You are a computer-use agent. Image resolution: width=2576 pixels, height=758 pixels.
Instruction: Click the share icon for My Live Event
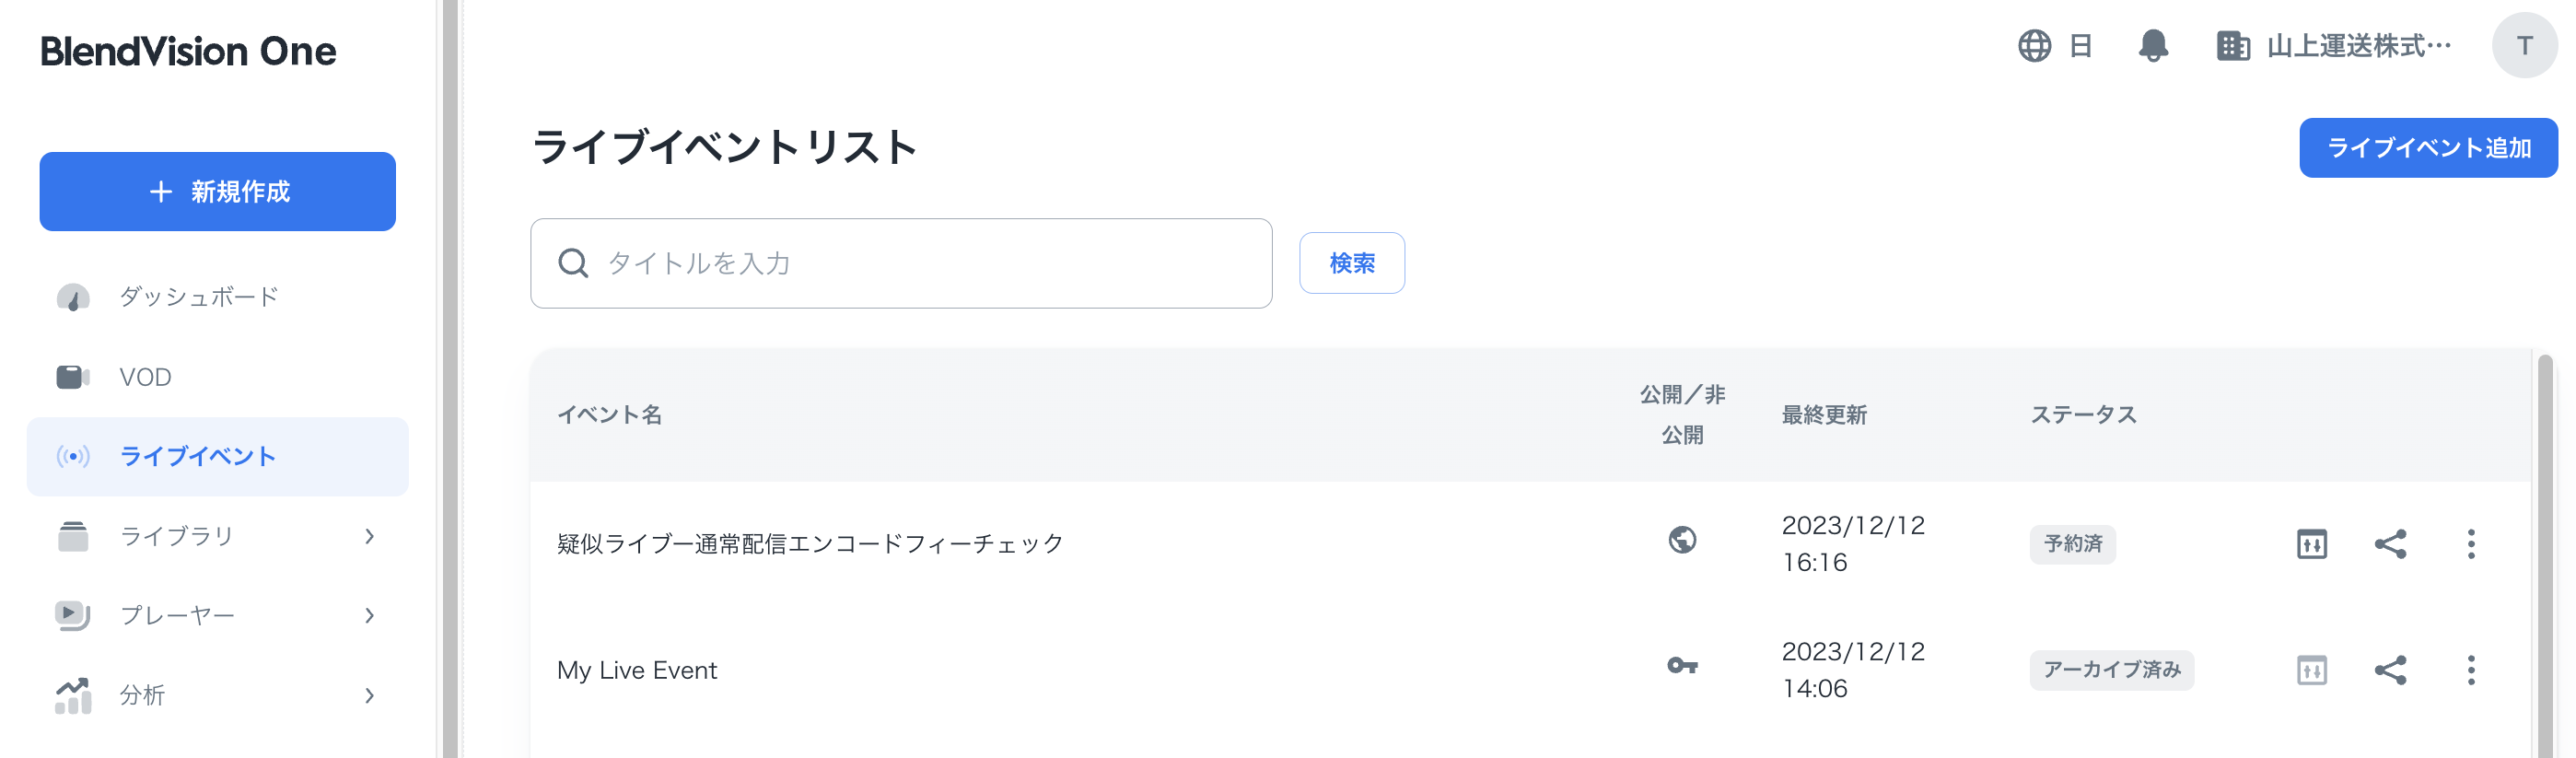coord(2392,670)
